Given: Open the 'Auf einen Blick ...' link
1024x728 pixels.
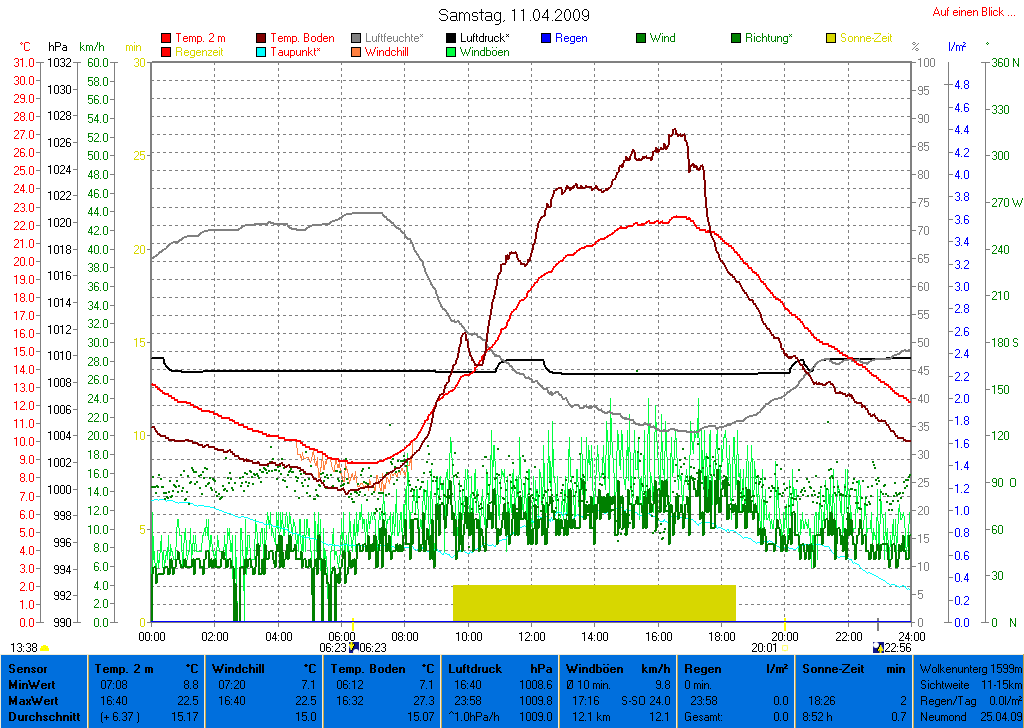Looking at the screenshot, I should click(967, 12).
